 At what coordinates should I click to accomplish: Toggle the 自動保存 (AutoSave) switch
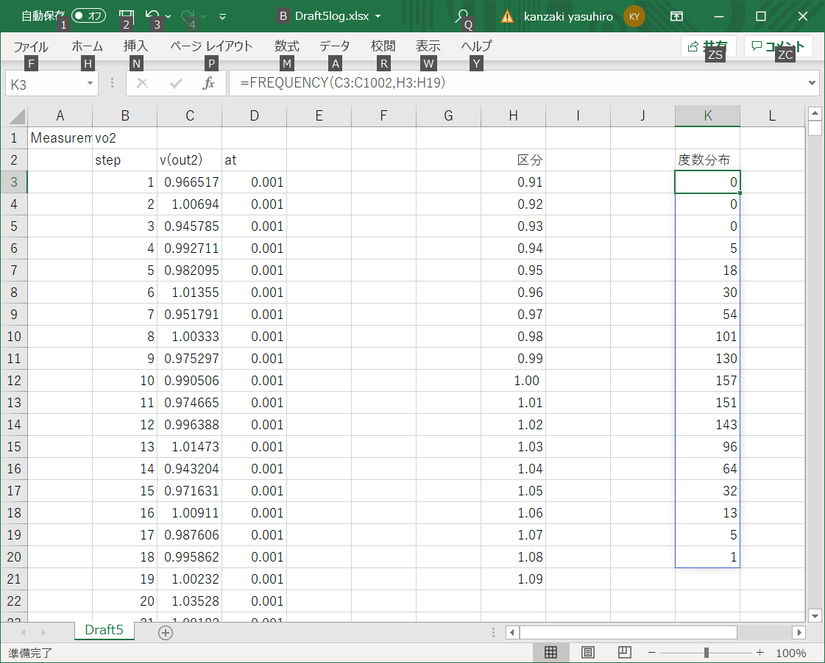[x=88, y=16]
